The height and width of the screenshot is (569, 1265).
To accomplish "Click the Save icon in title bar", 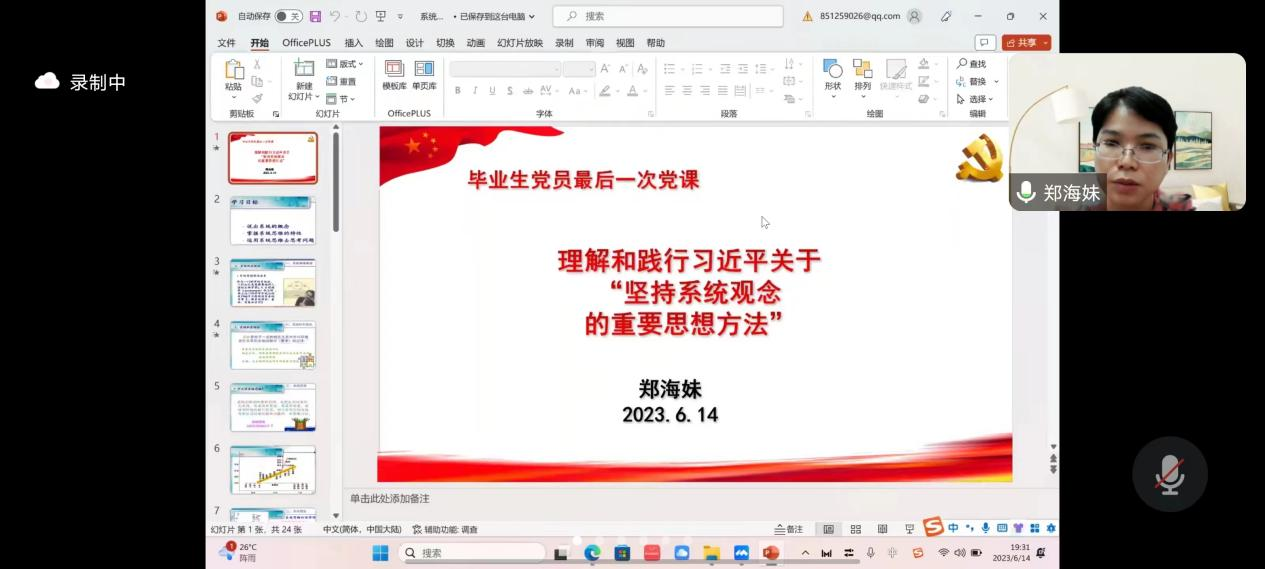I will pyautogui.click(x=315, y=16).
